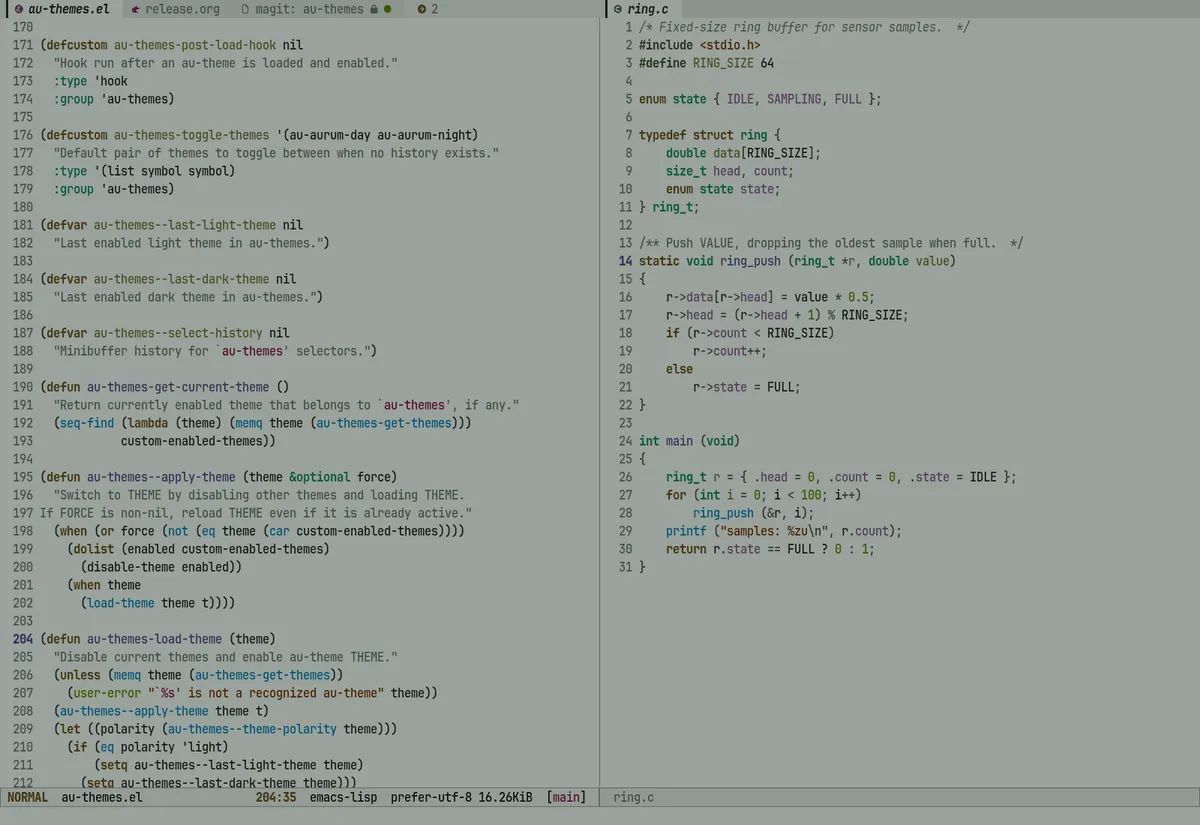This screenshot has width=1200, height=825.
Task: Click the C file icon on ring.c tab
Action: [x=618, y=9]
